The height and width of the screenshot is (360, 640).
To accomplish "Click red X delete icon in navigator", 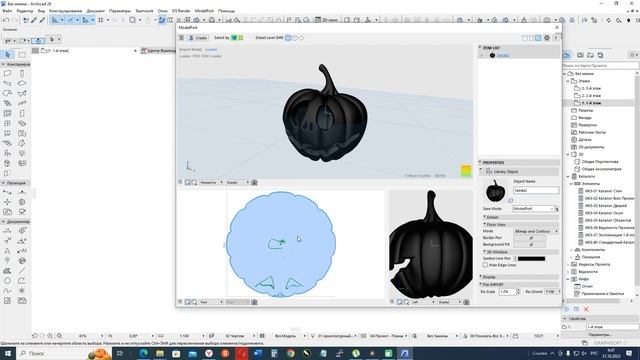I will 586,309.
